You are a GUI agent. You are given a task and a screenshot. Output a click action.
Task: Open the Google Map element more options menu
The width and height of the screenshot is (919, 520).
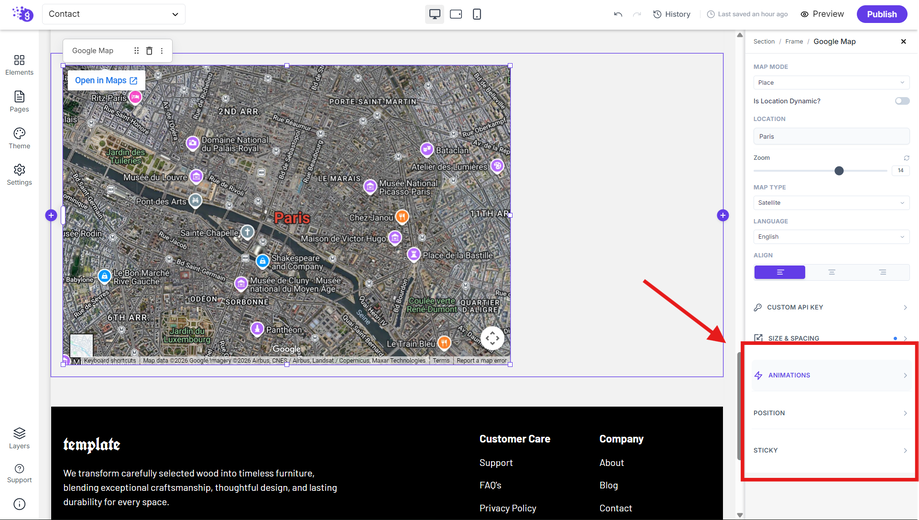pyautogui.click(x=162, y=50)
